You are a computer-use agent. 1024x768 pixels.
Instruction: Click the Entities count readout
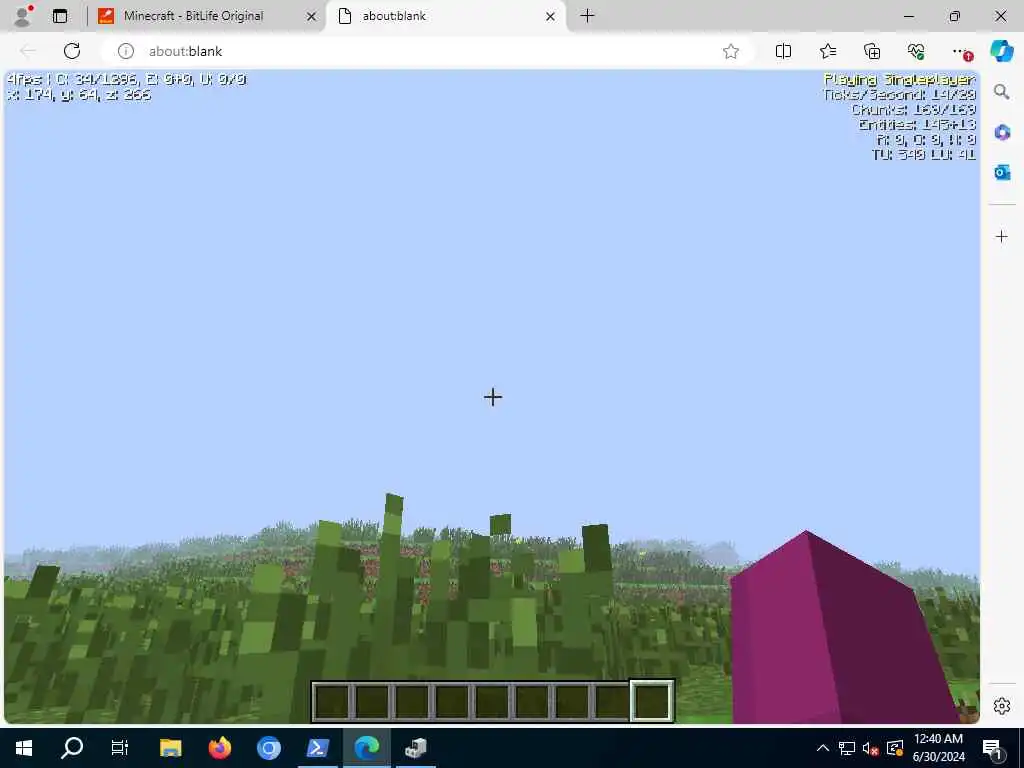click(x=917, y=124)
